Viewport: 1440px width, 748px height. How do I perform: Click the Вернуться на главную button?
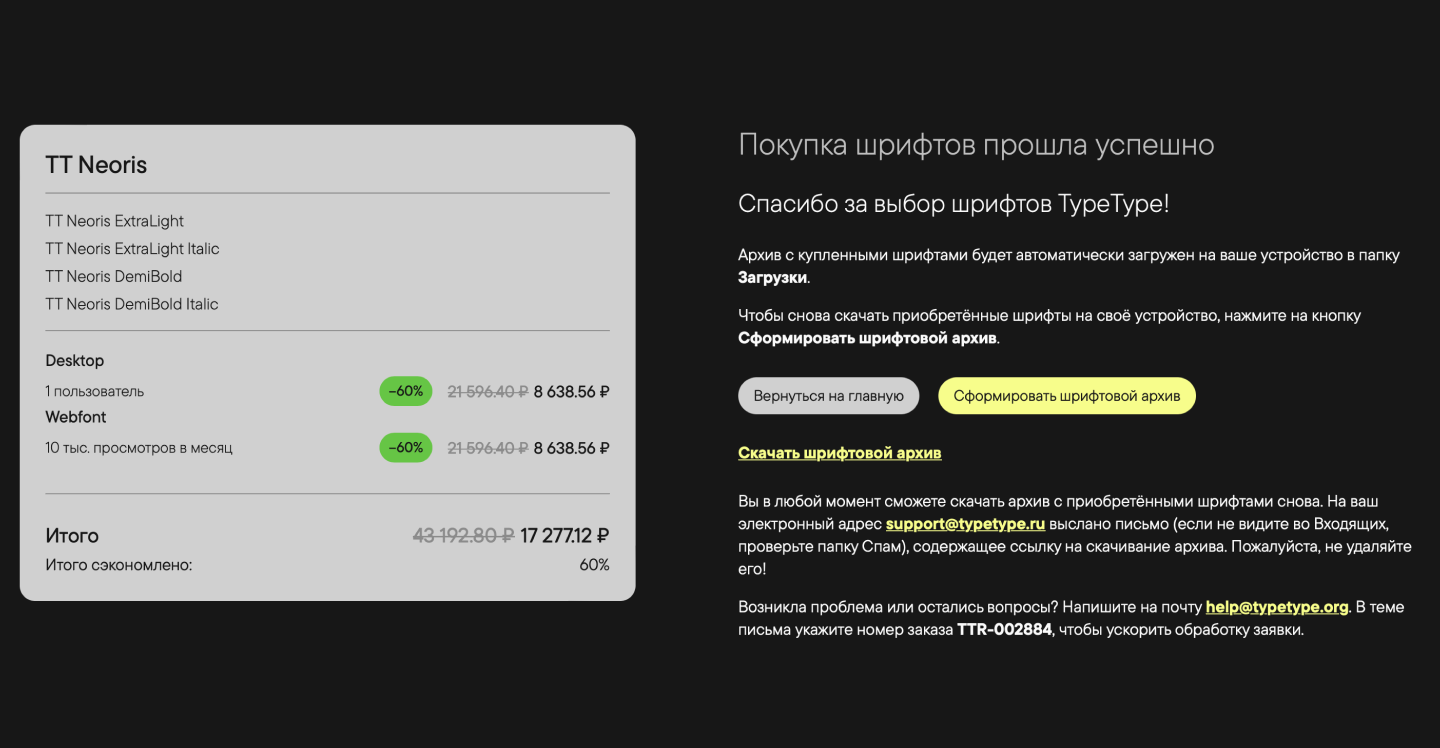click(828, 396)
